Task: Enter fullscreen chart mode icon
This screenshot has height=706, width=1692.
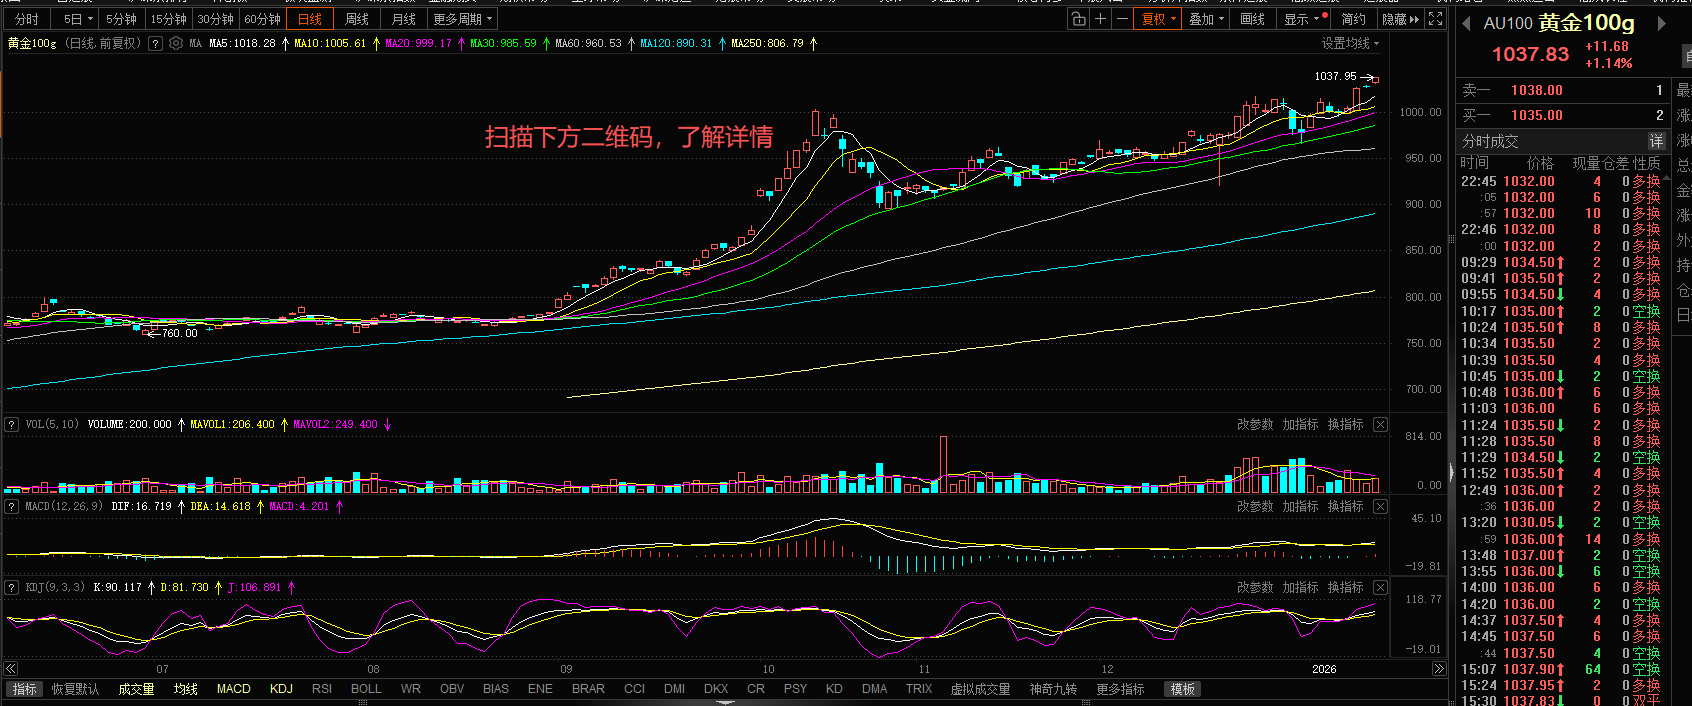Action: [1436, 19]
